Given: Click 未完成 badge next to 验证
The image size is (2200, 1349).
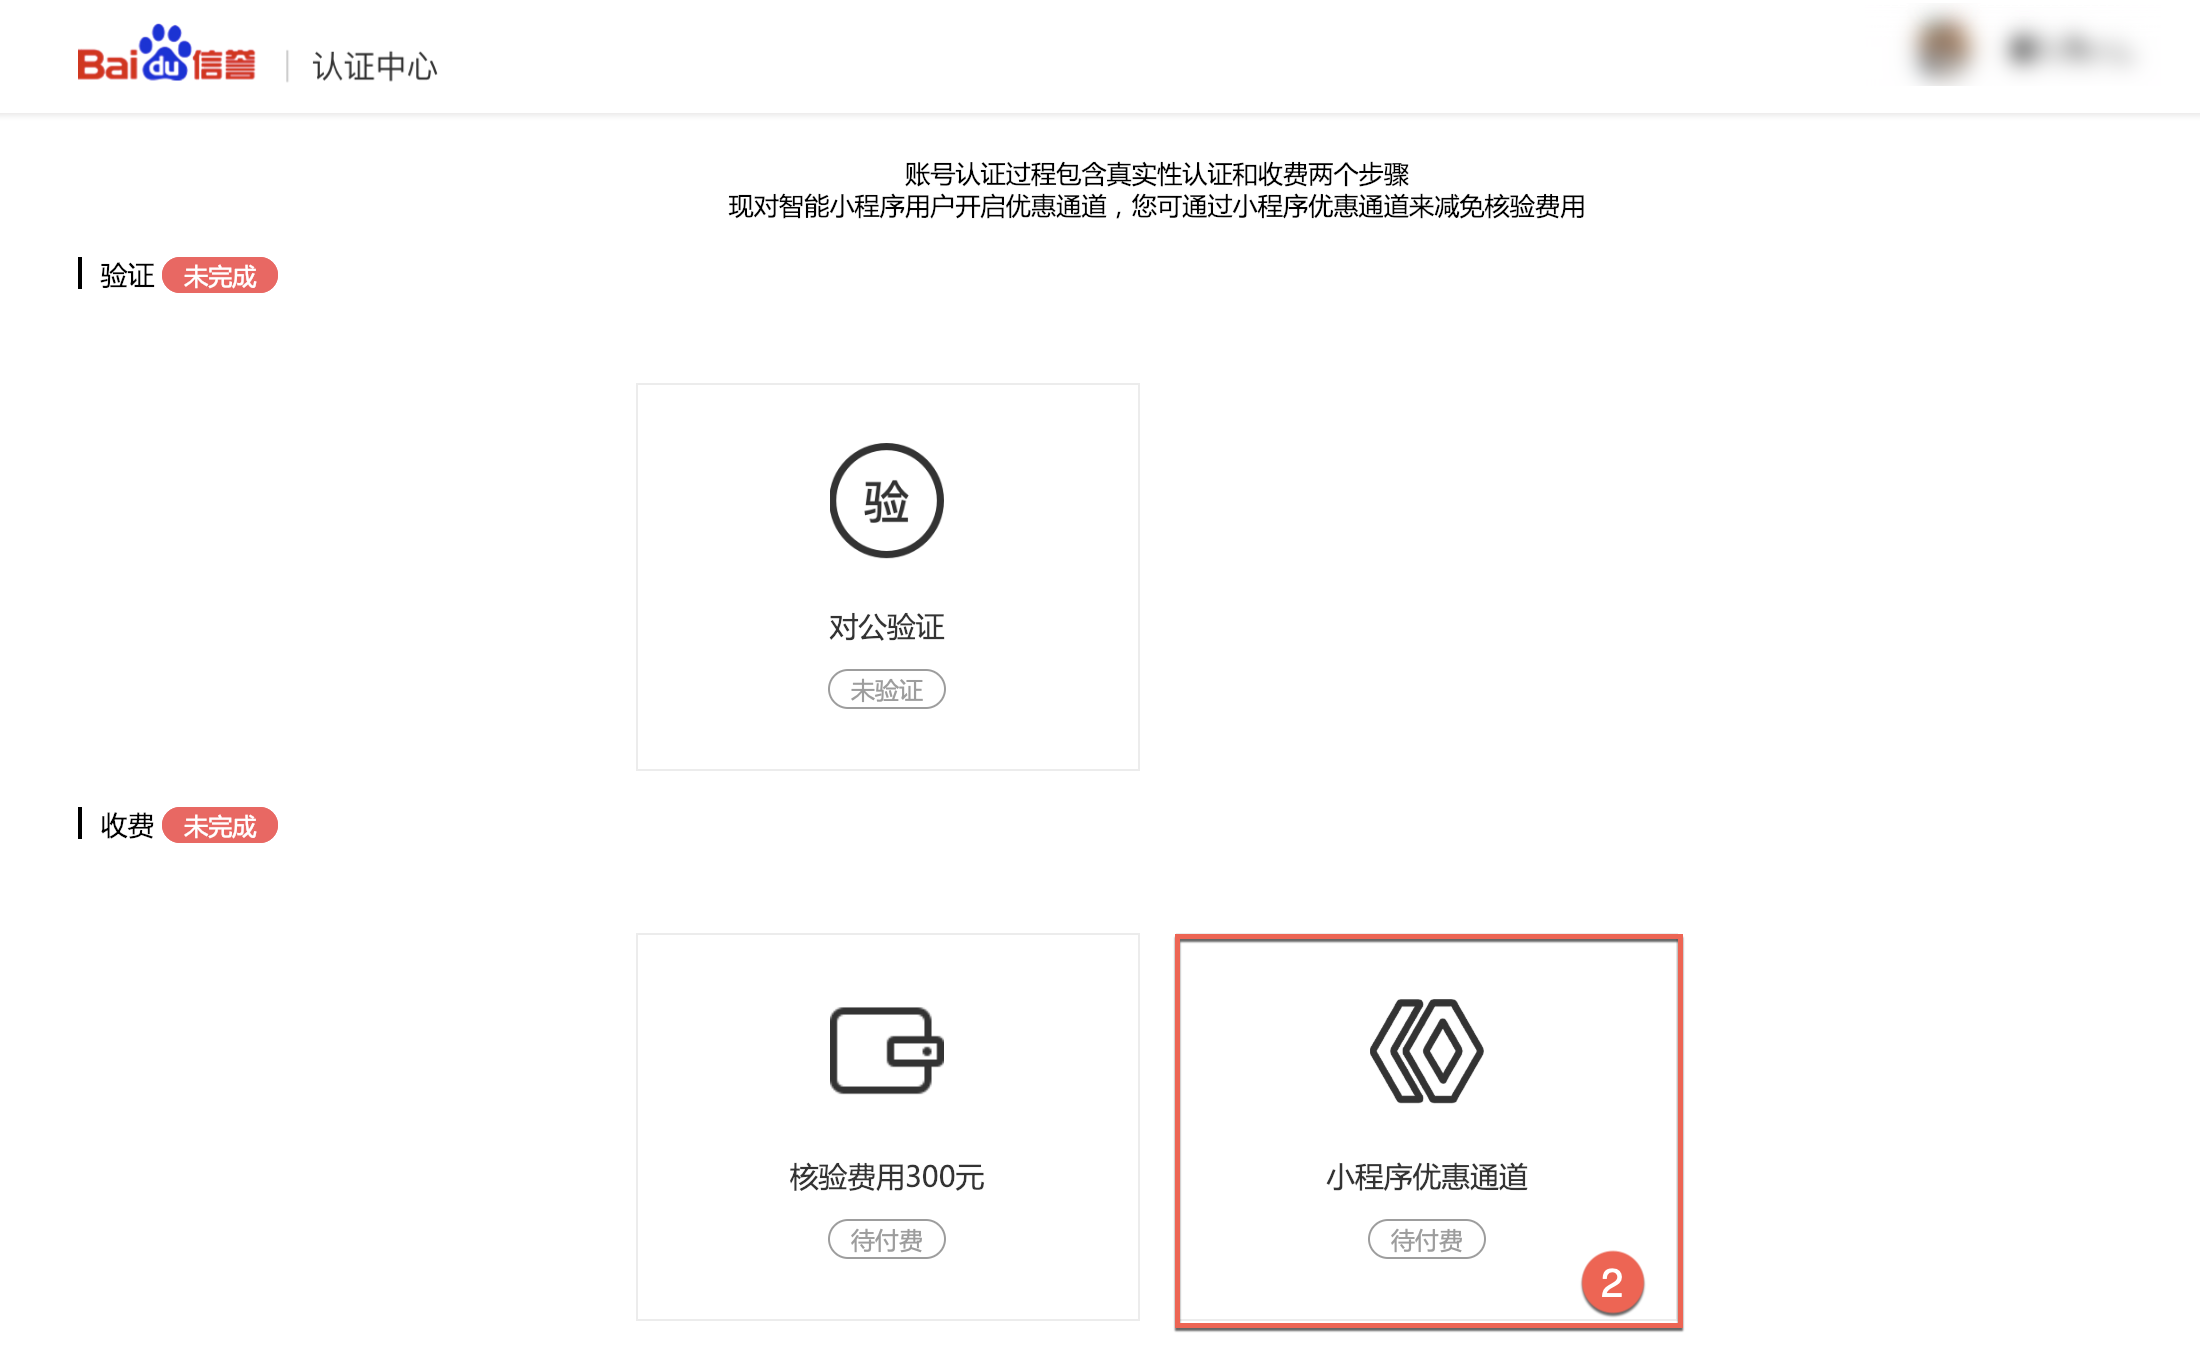Looking at the screenshot, I should tap(219, 276).
